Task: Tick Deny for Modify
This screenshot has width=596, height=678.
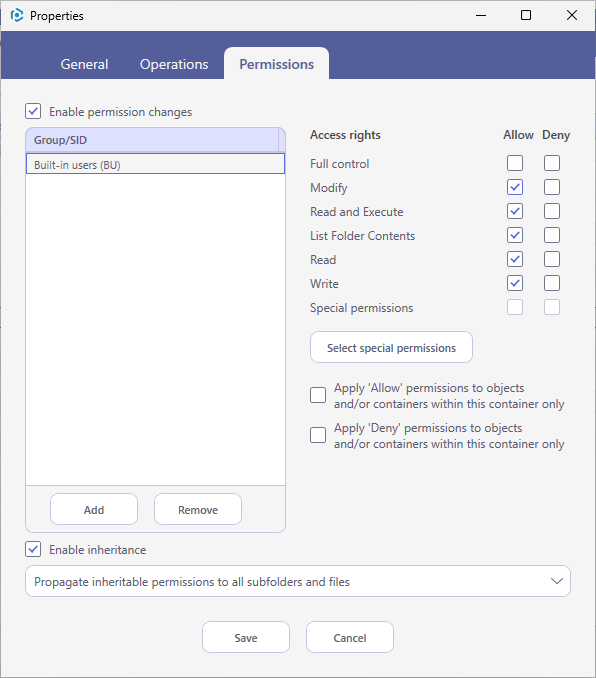Action: pos(552,187)
